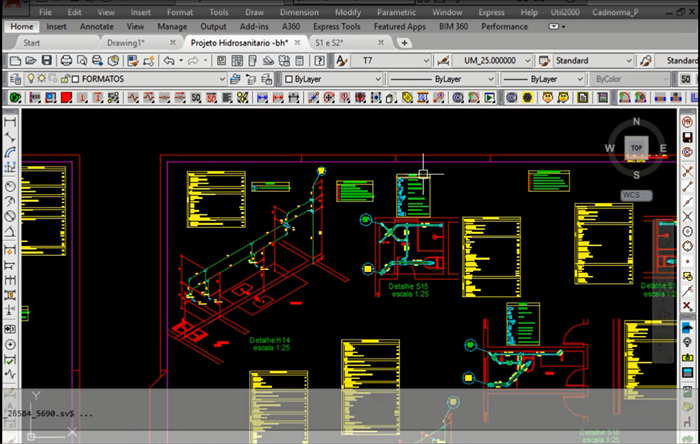The width and height of the screenshot is (700, 444).
Task: Open the File menu
Action: pyautogui.click(x=45, y=12)
